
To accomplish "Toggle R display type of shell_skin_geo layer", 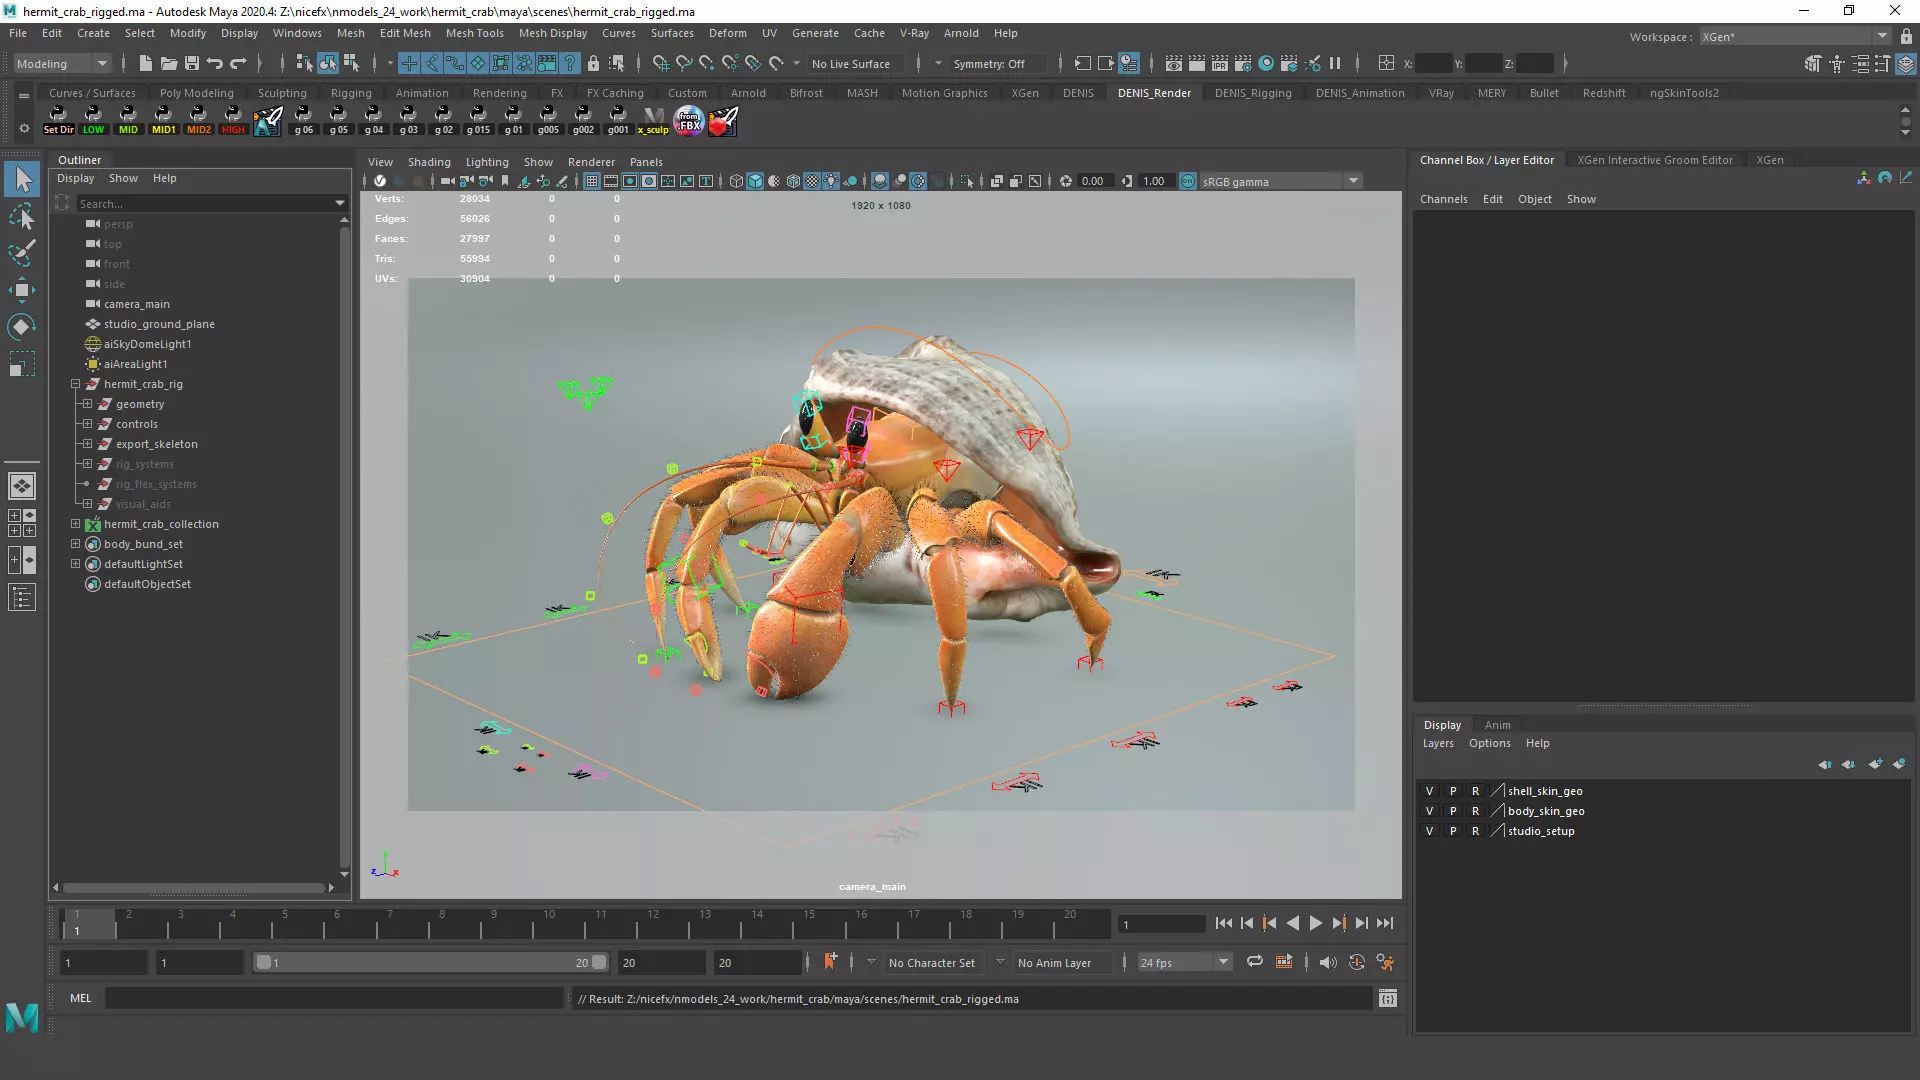I will (x=1475, y=791).
